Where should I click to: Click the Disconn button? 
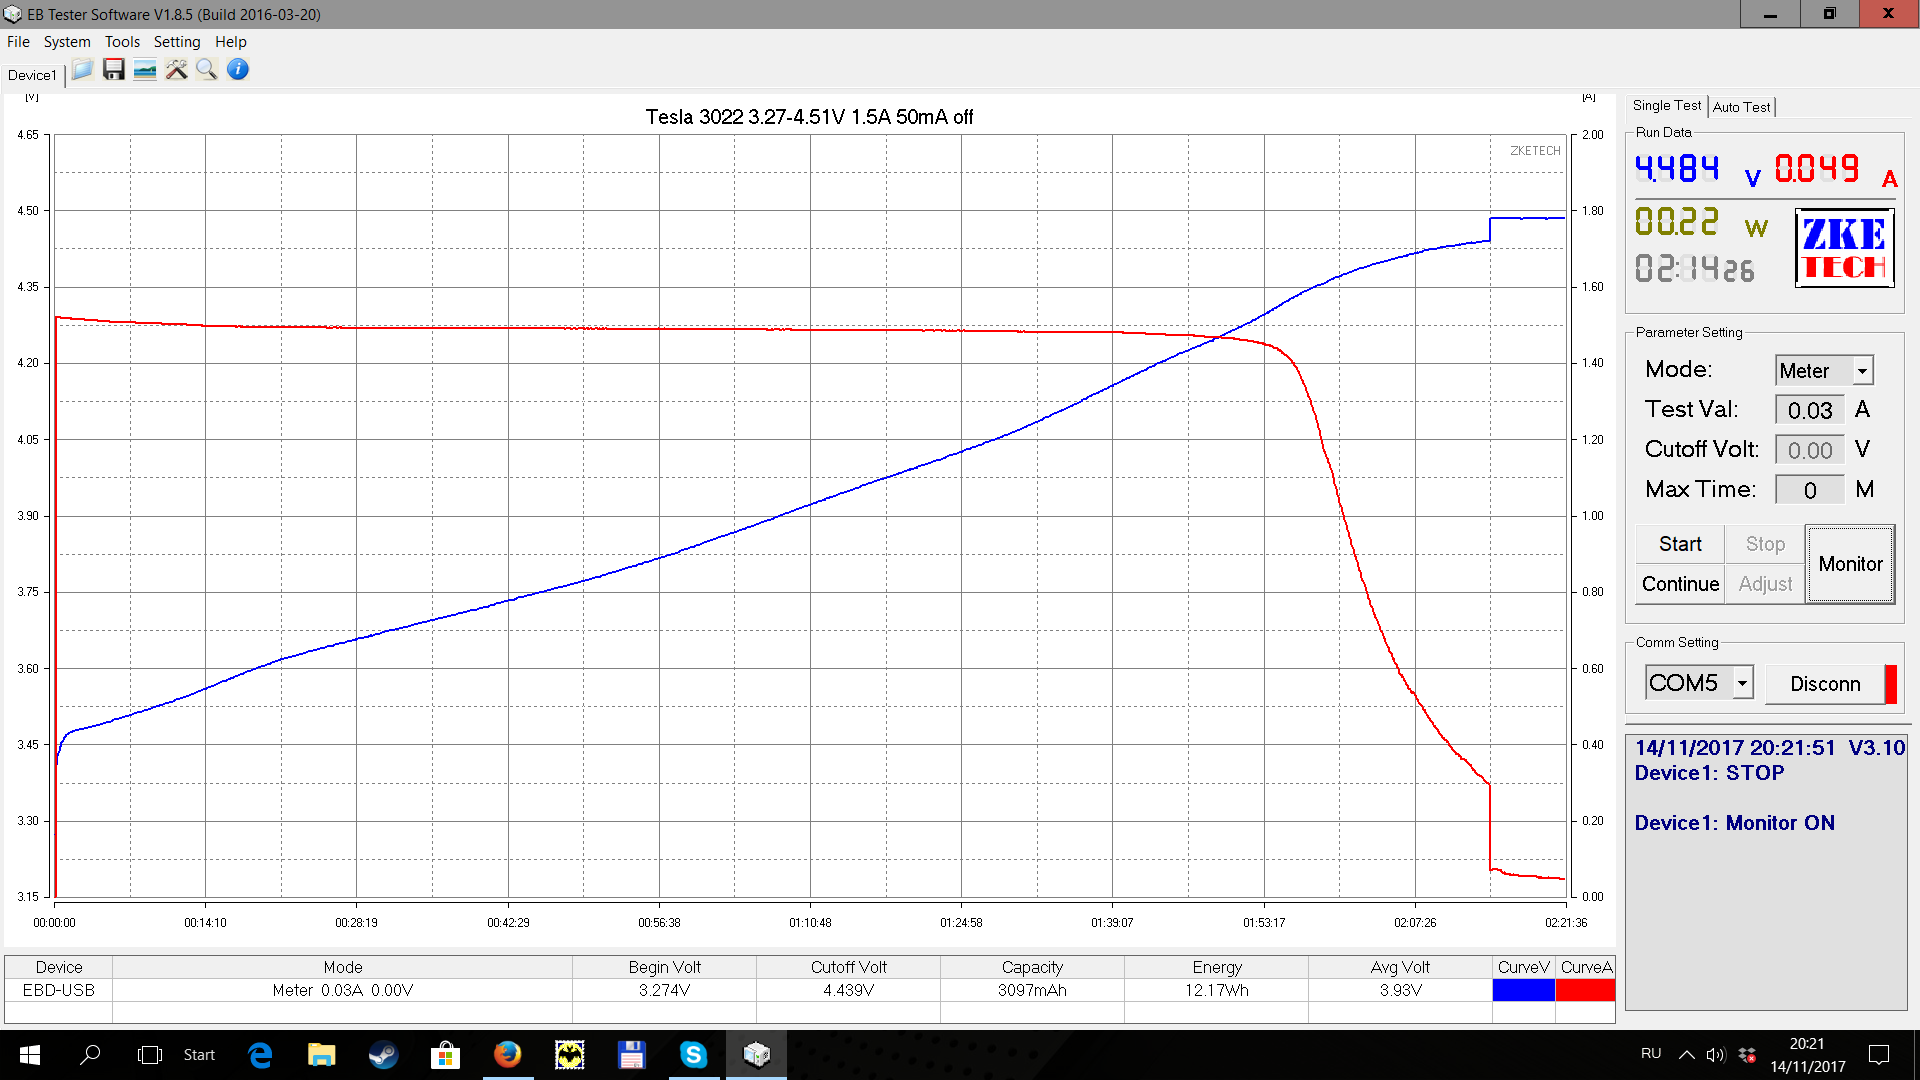pyautogui.click(x=1825, y=684)
